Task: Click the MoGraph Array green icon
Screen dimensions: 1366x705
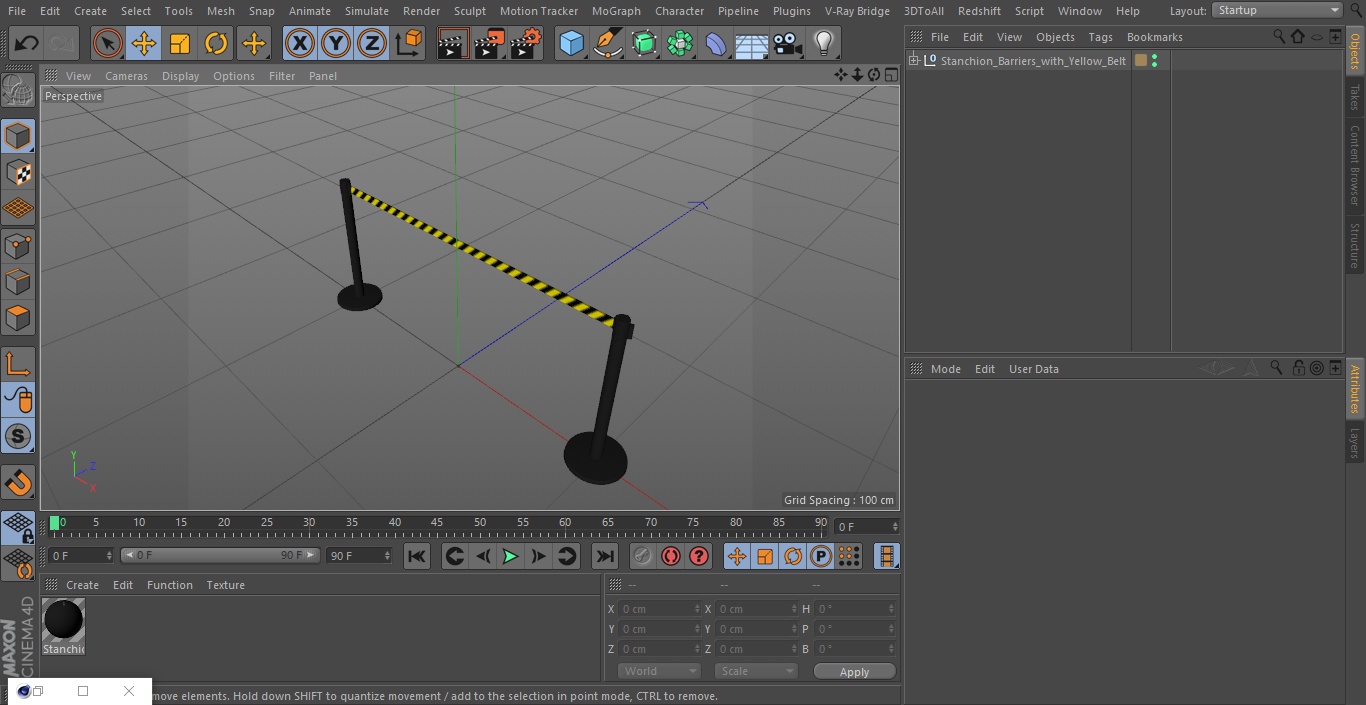Action: coord(680,44)
